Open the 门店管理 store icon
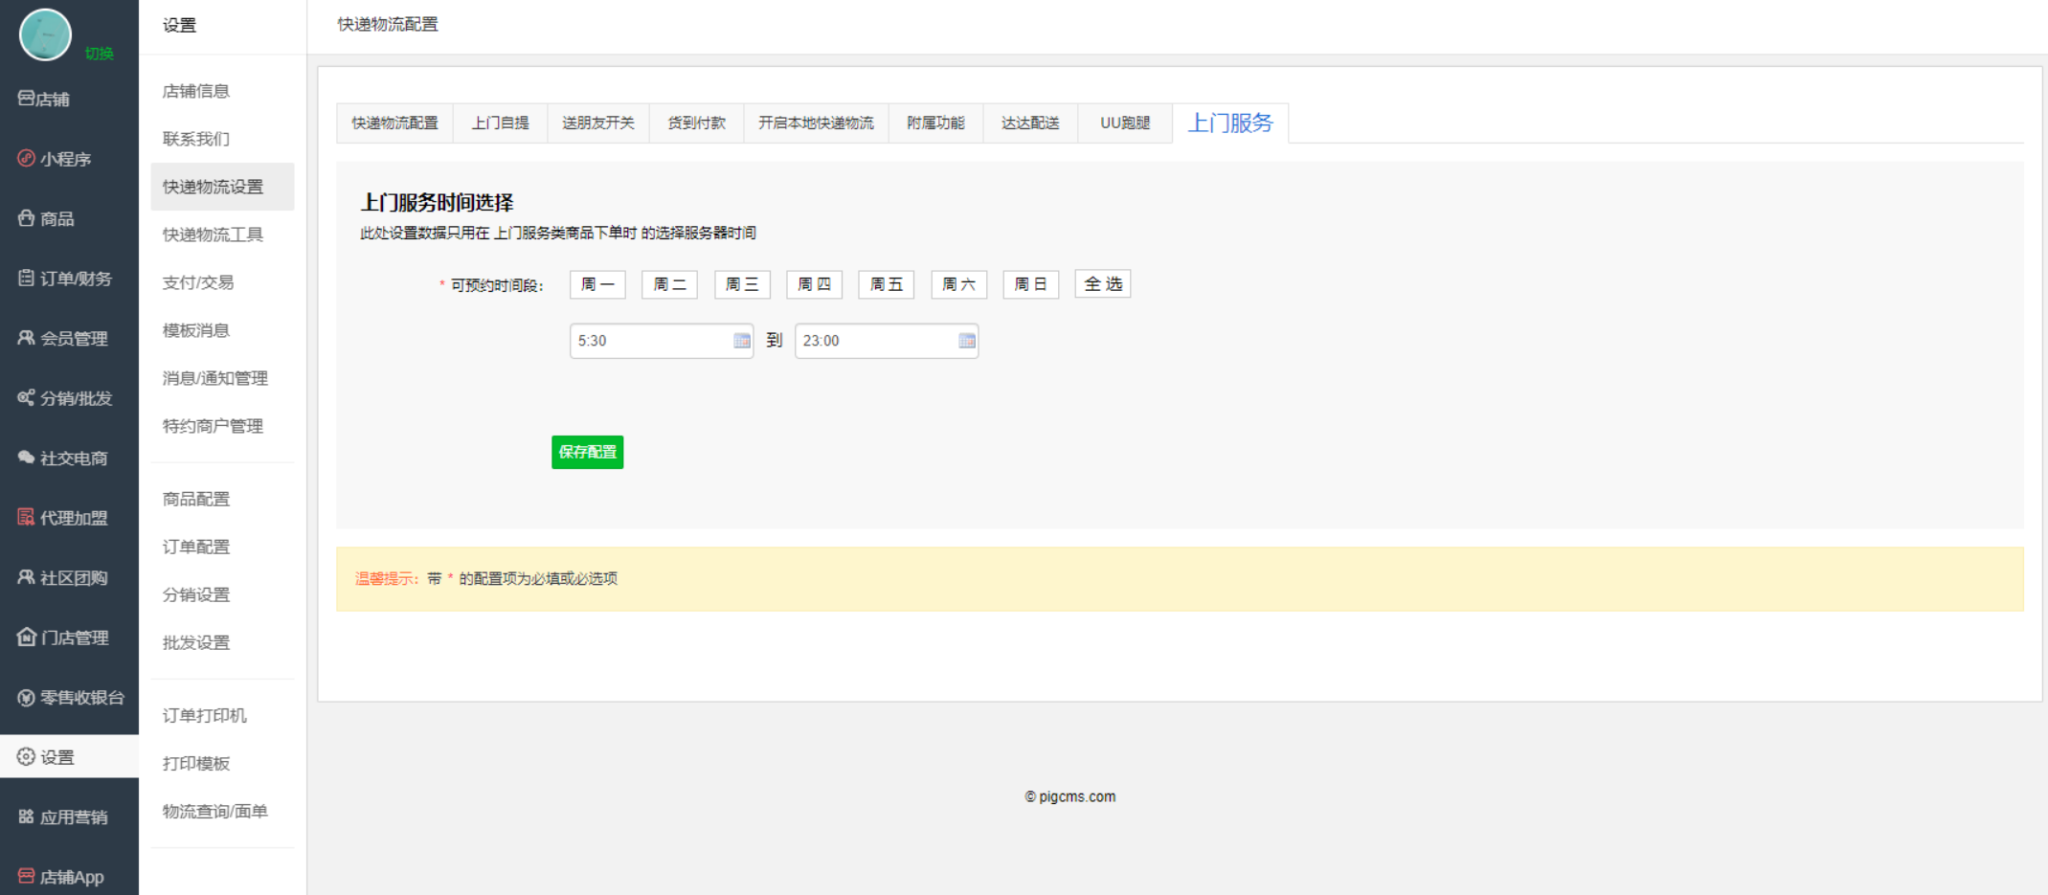Image resolution: width=2048 pixels, height=895 pixels. 26,637
